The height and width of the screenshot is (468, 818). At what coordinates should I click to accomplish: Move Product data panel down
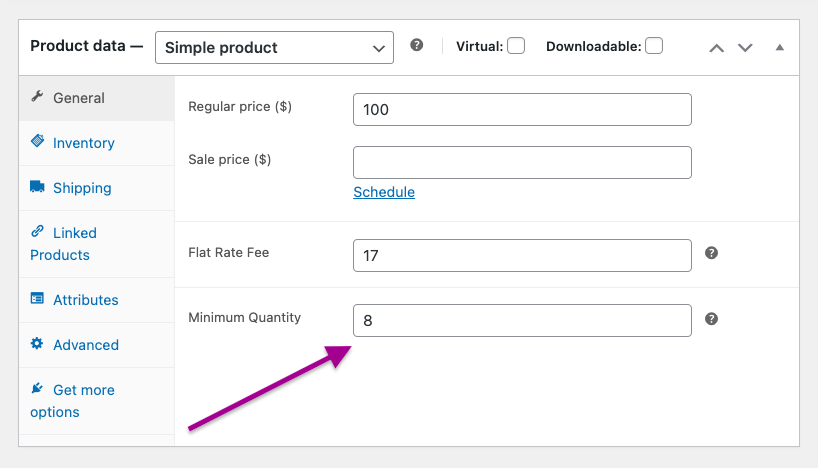coord(744,47)
